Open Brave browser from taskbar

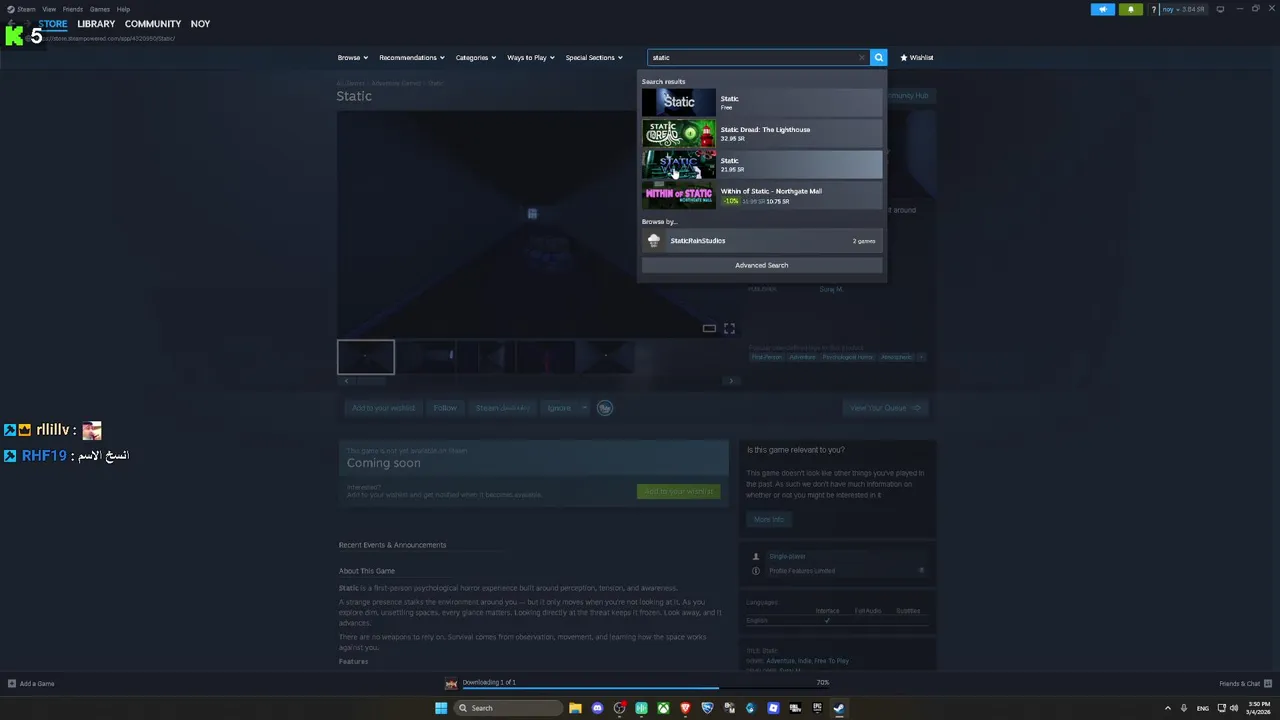click(x=685, y=708)
